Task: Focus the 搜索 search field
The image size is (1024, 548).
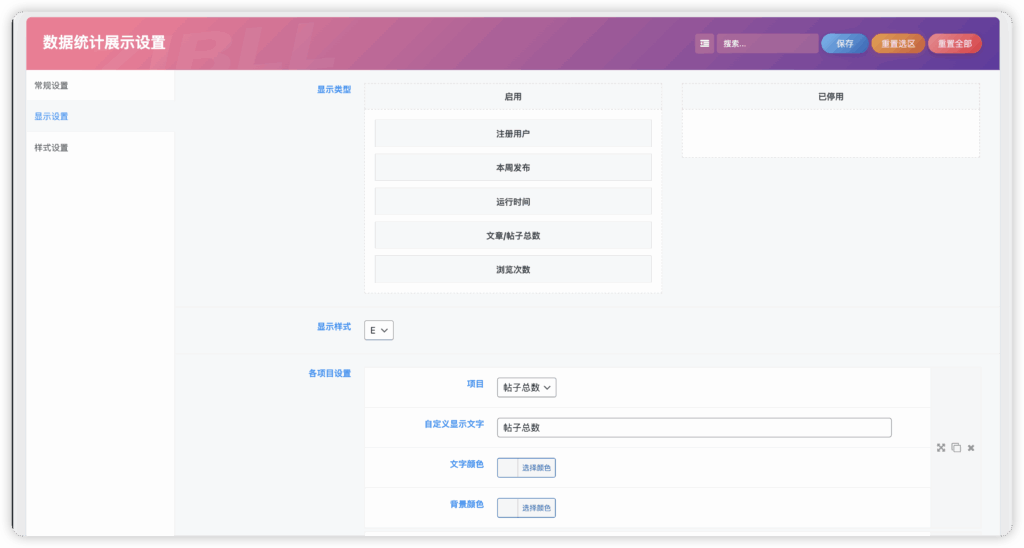Action: [x=767, y=44]
